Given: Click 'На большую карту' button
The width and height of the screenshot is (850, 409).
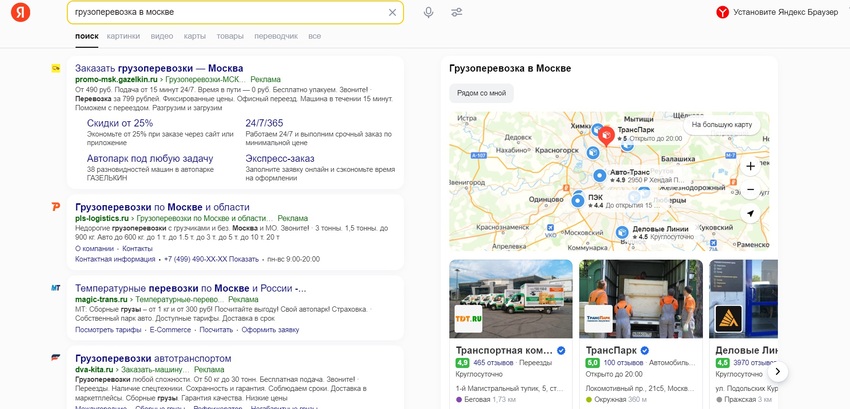Looking at the screenshot, I should click(x=722, y=125).
